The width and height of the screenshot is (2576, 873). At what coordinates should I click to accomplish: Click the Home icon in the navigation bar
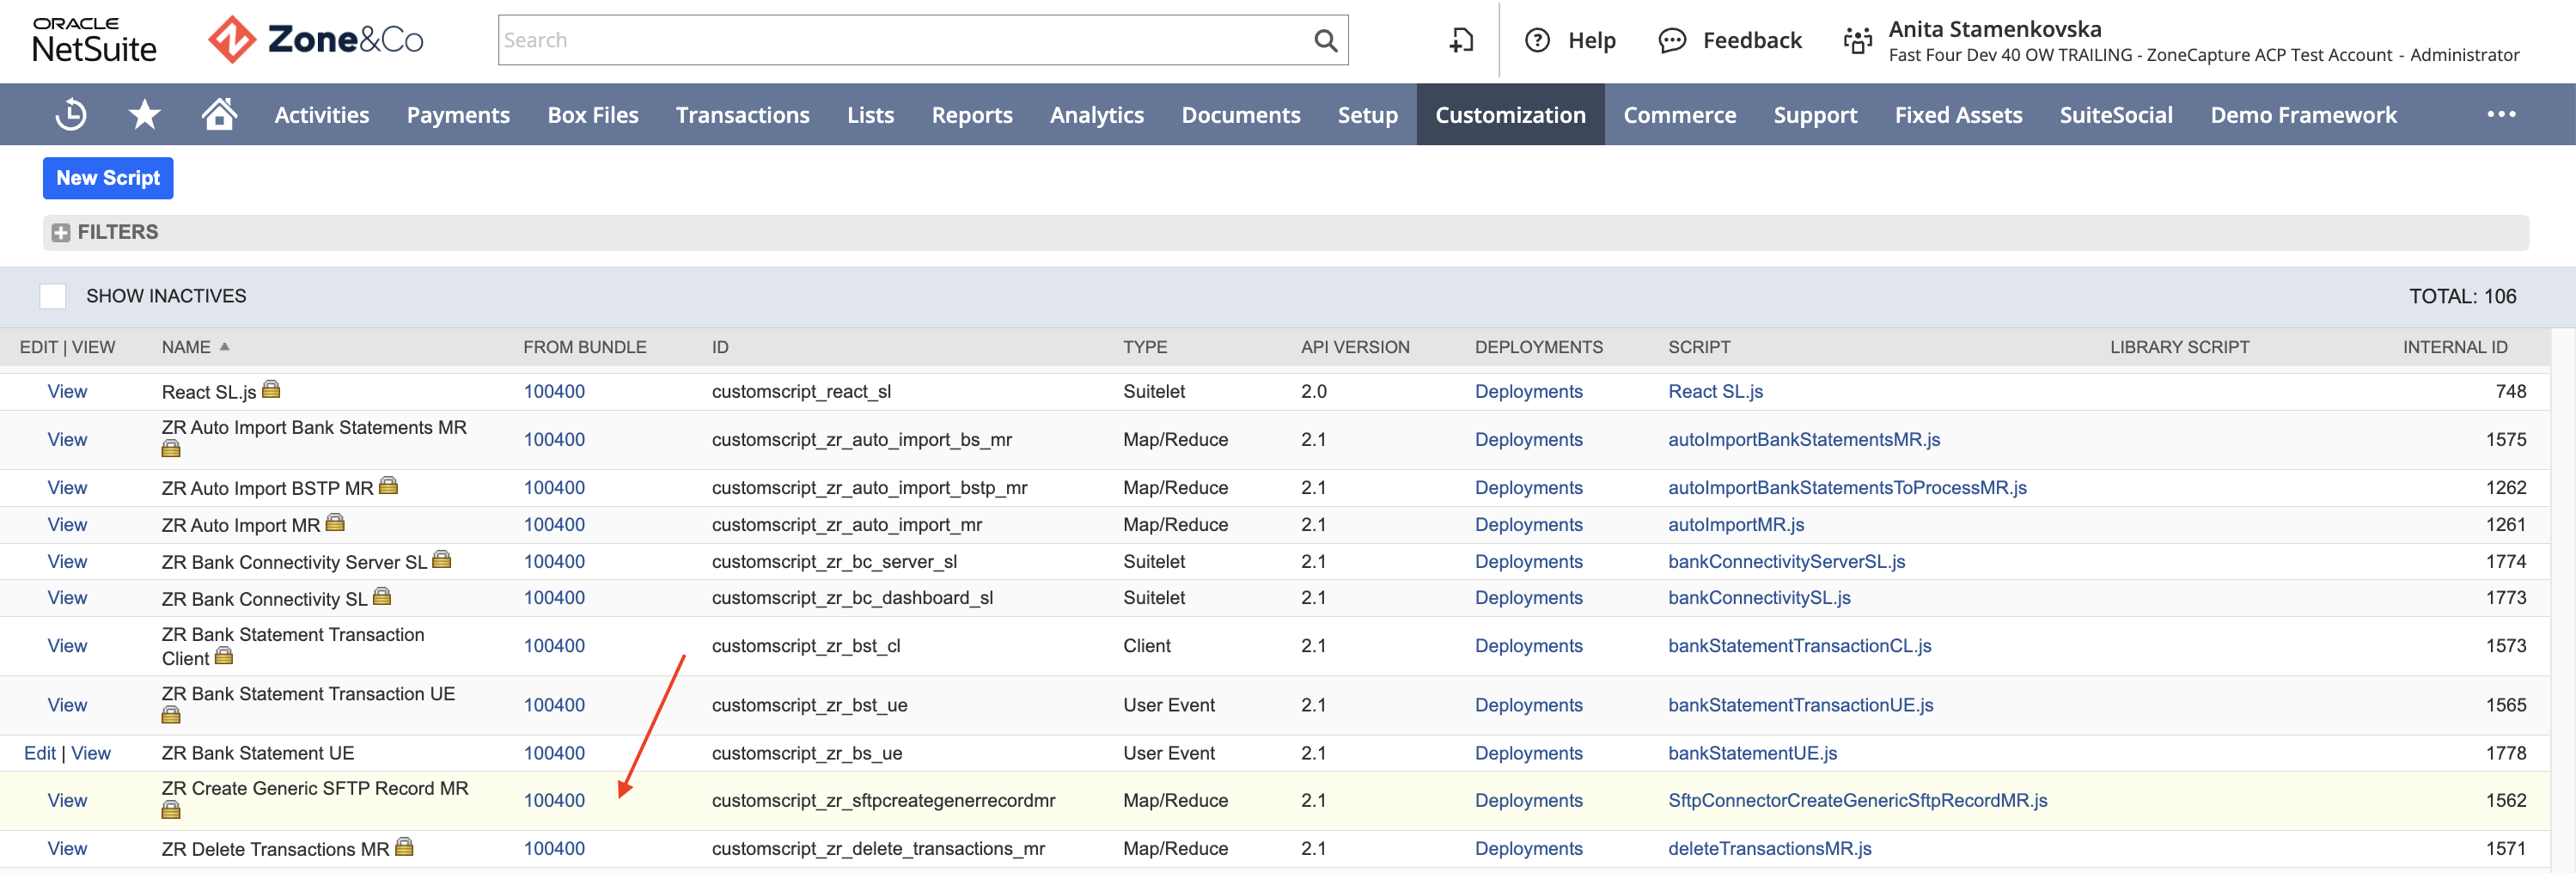coord(219,114)
